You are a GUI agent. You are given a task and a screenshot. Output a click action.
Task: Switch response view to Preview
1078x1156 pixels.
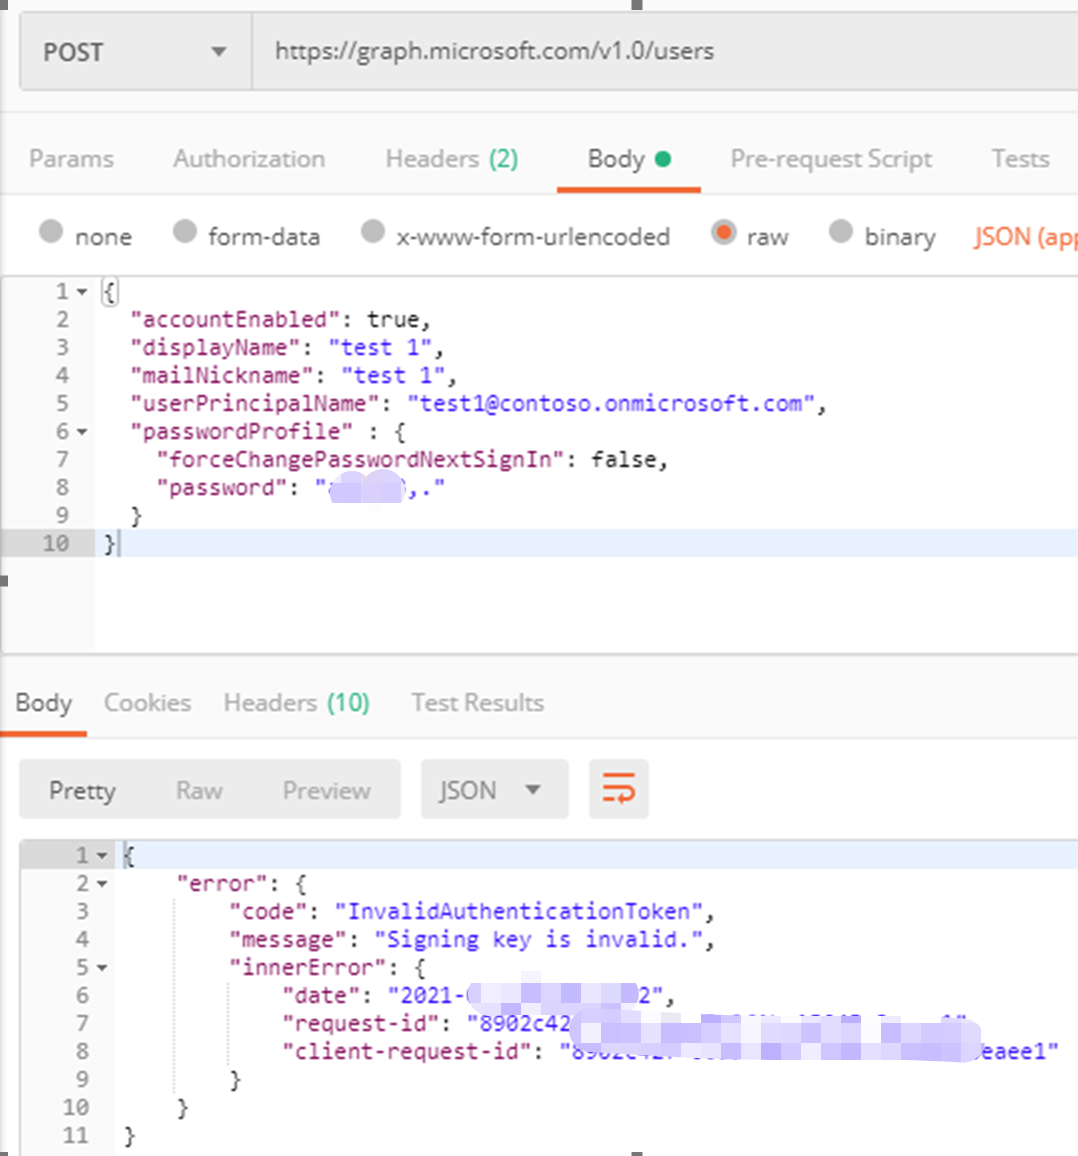click(326, 791)
